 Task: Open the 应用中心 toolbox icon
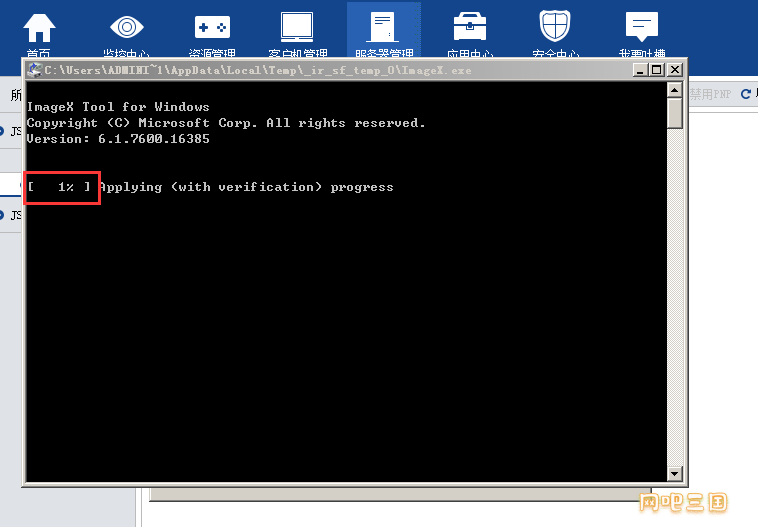[470, 27]
